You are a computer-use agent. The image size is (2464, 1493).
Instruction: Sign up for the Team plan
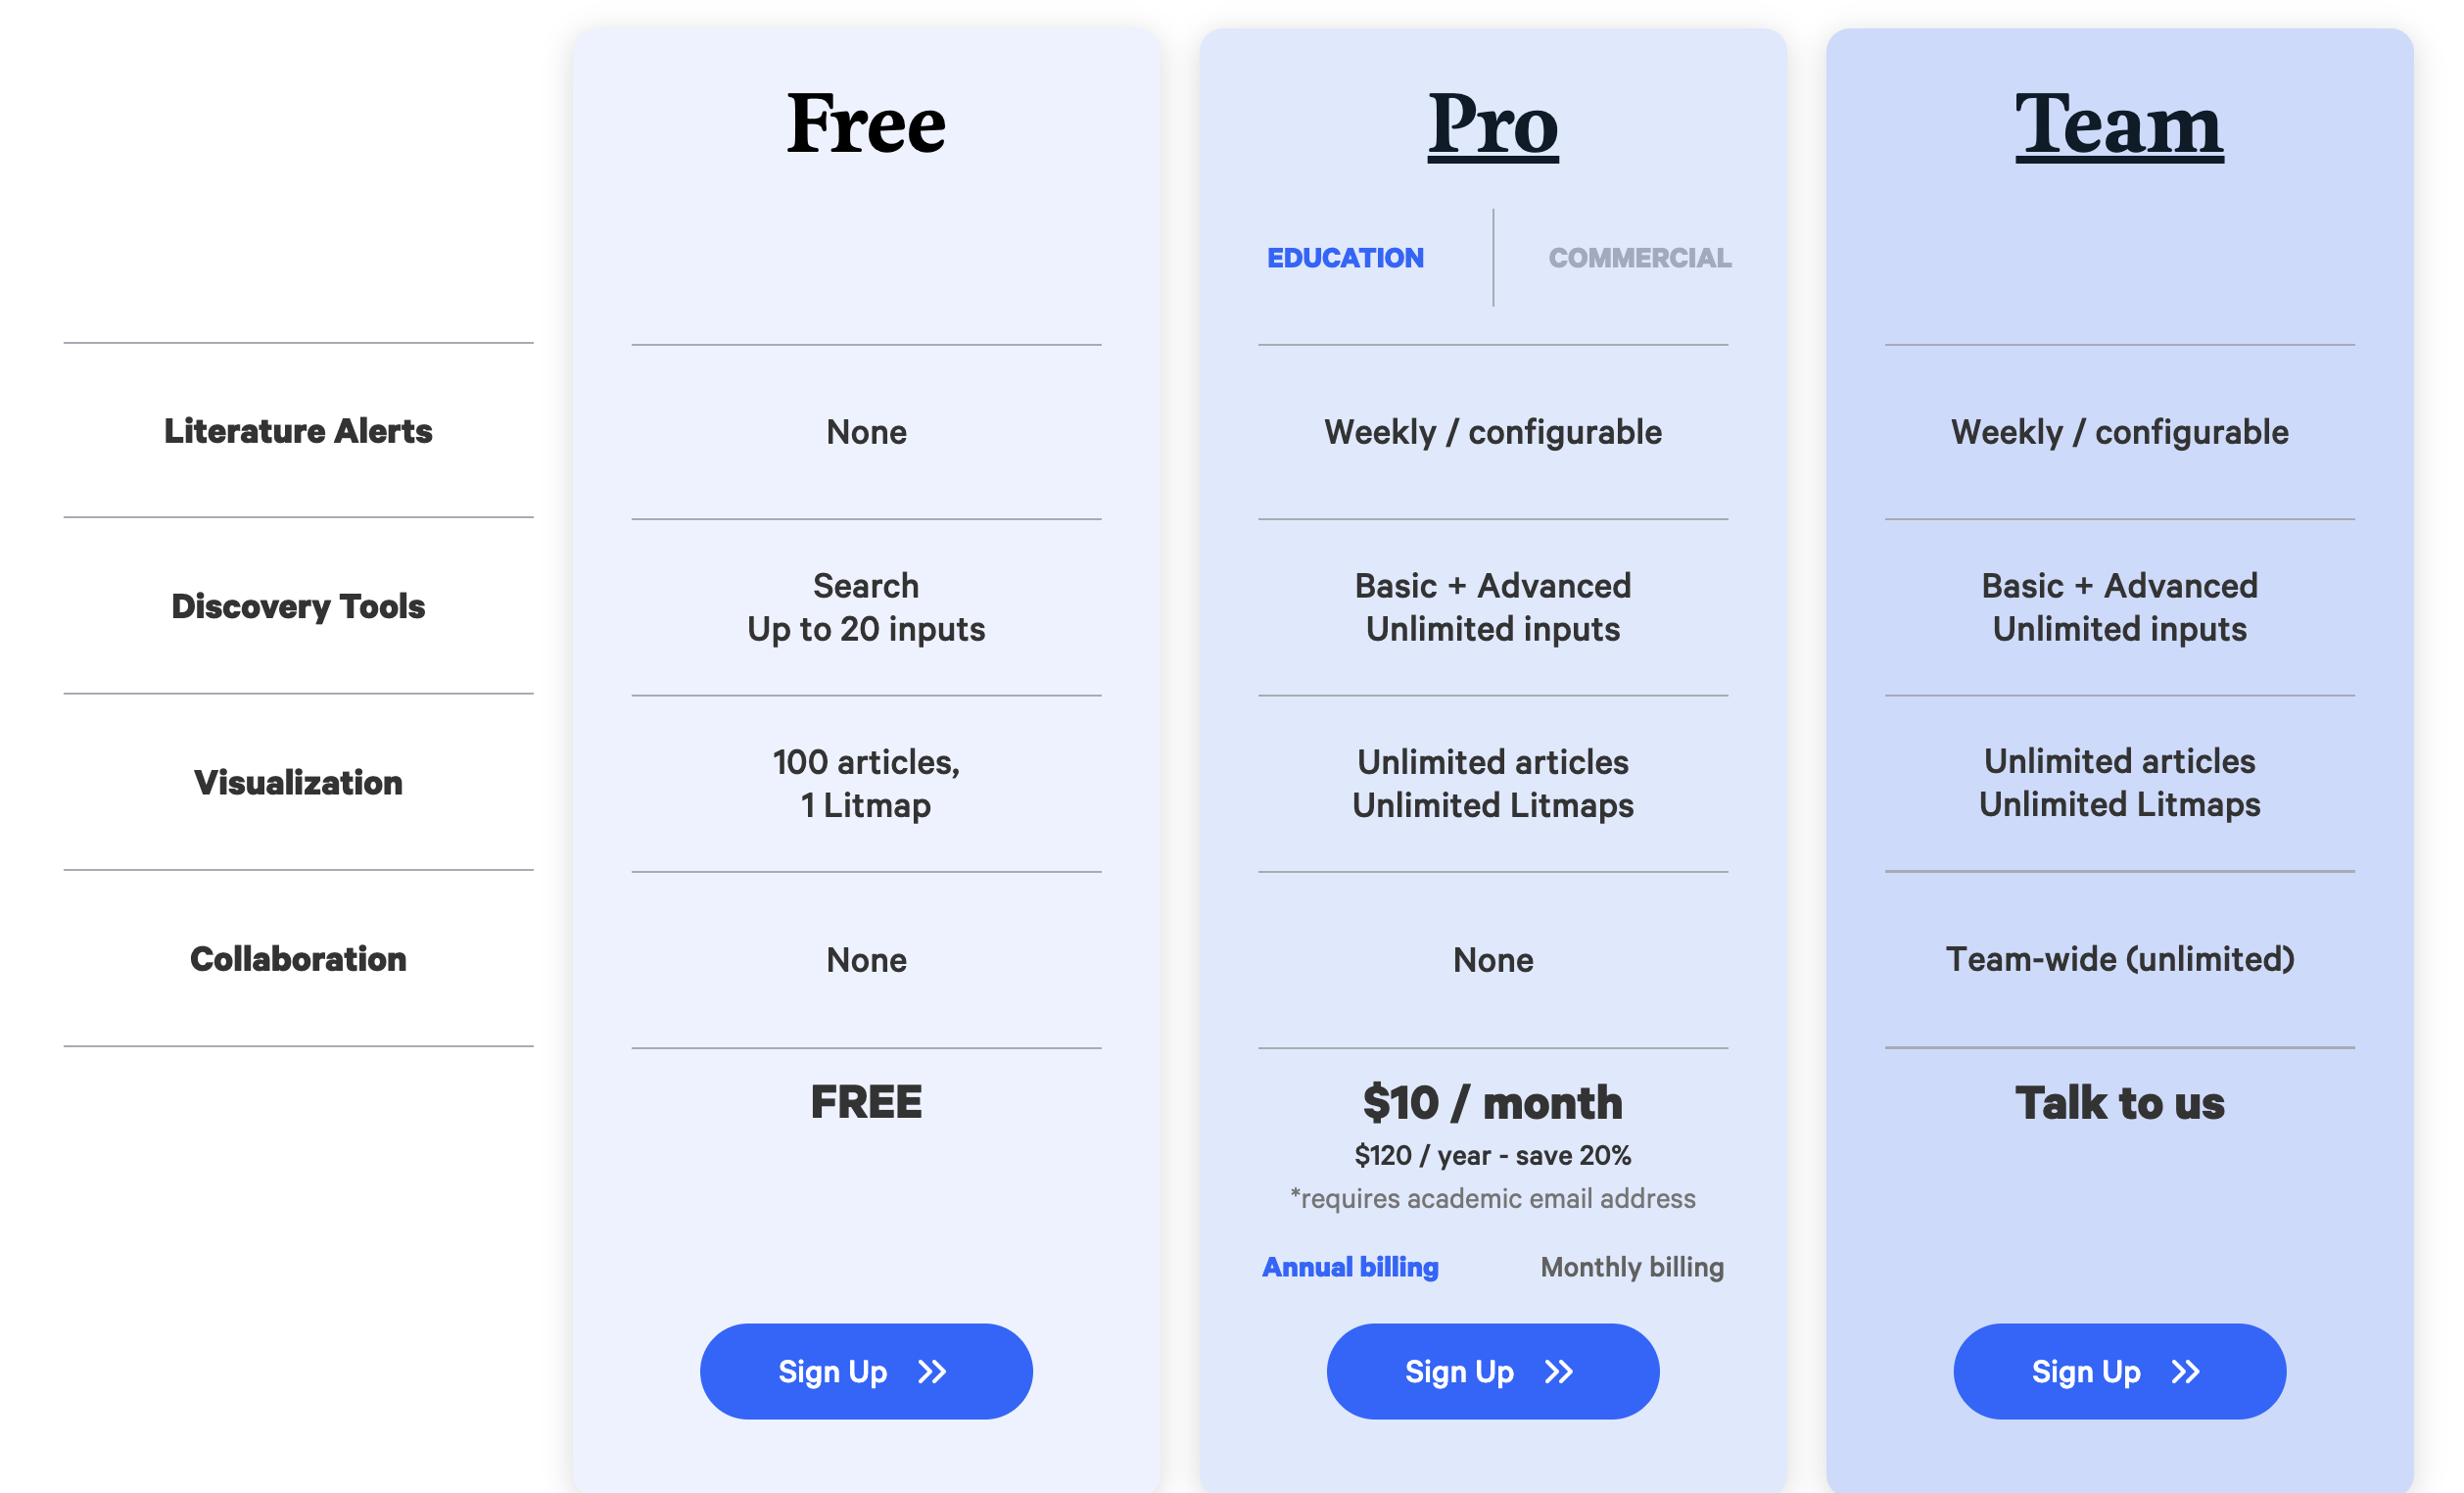[2120, 1371]
